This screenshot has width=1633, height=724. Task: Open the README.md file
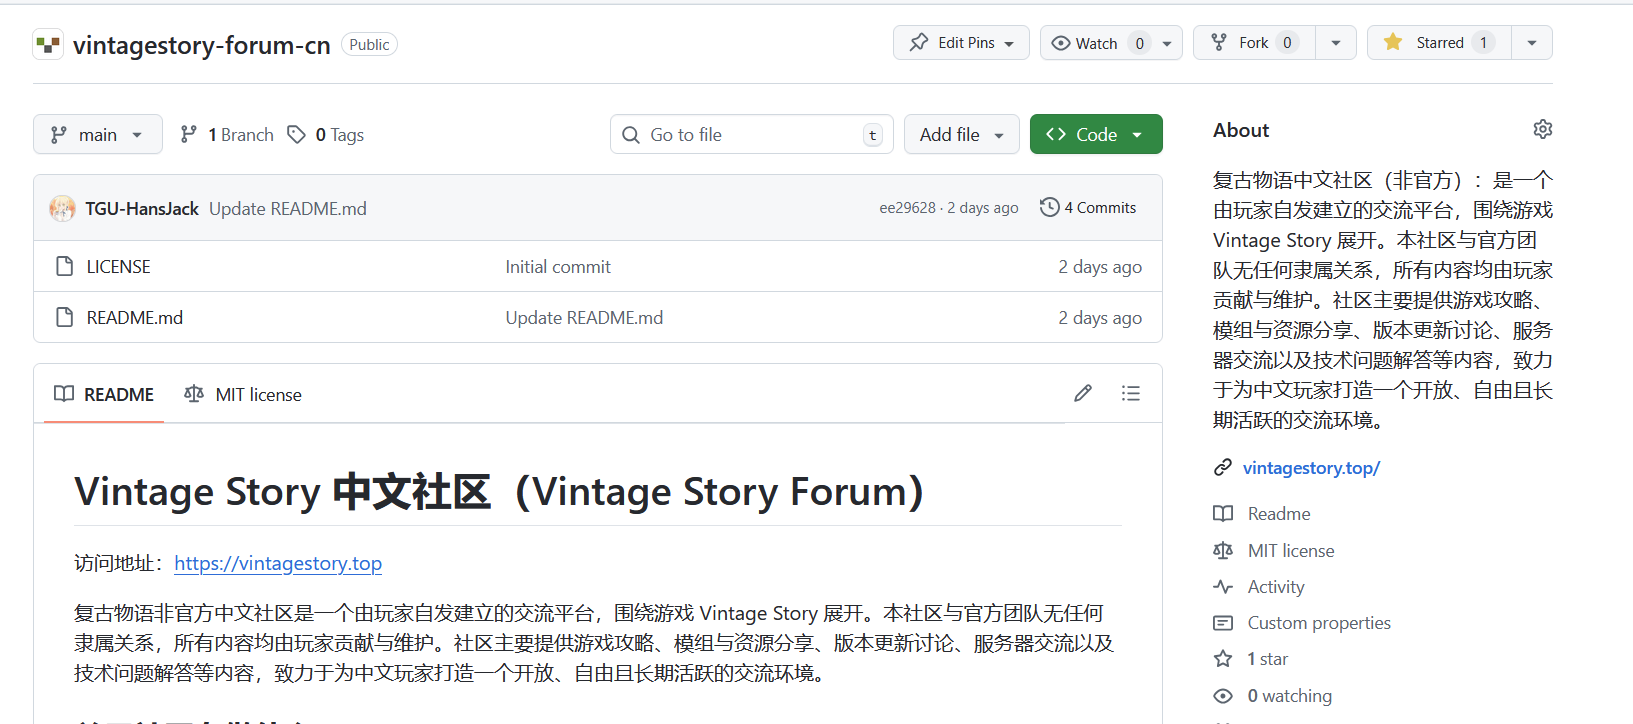135,318
